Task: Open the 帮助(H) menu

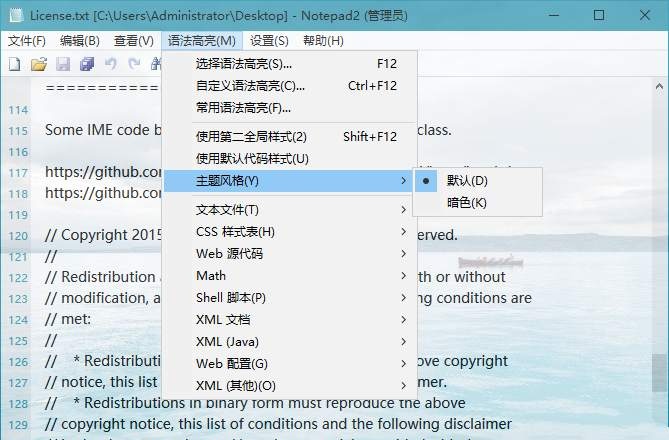Action: (x=323, y=41)
